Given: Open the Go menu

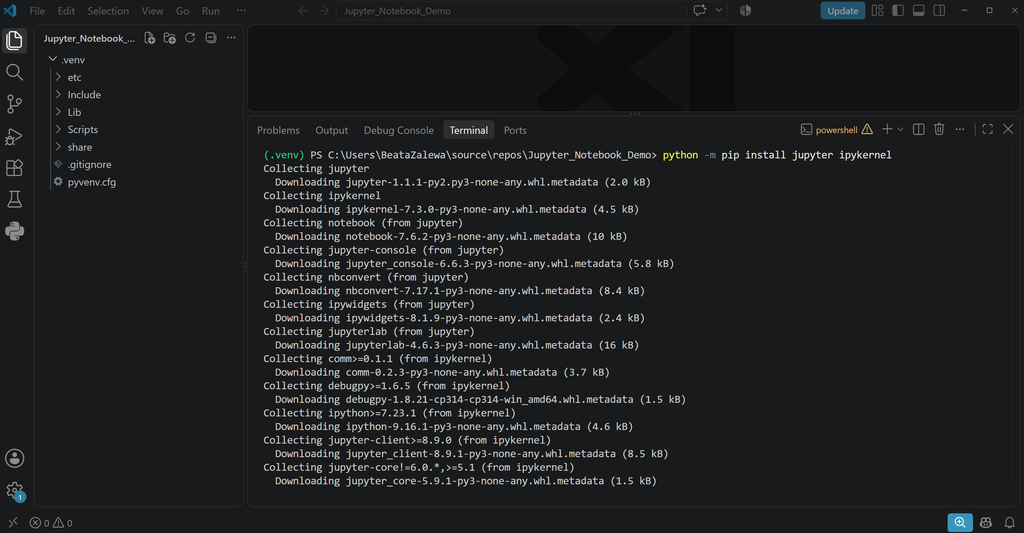Looking at the screenshot, I should click(x=182, y=10).
